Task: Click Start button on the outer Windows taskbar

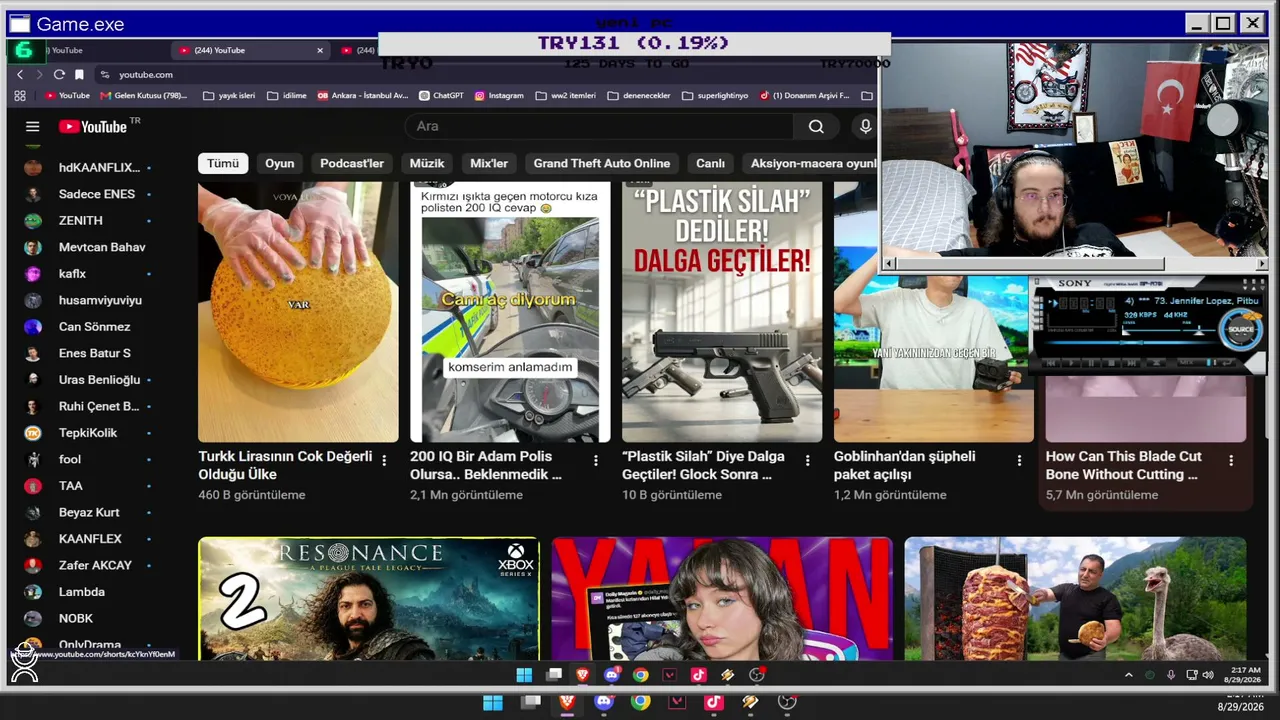Action: pyautogui.click(x=493, y=703)
